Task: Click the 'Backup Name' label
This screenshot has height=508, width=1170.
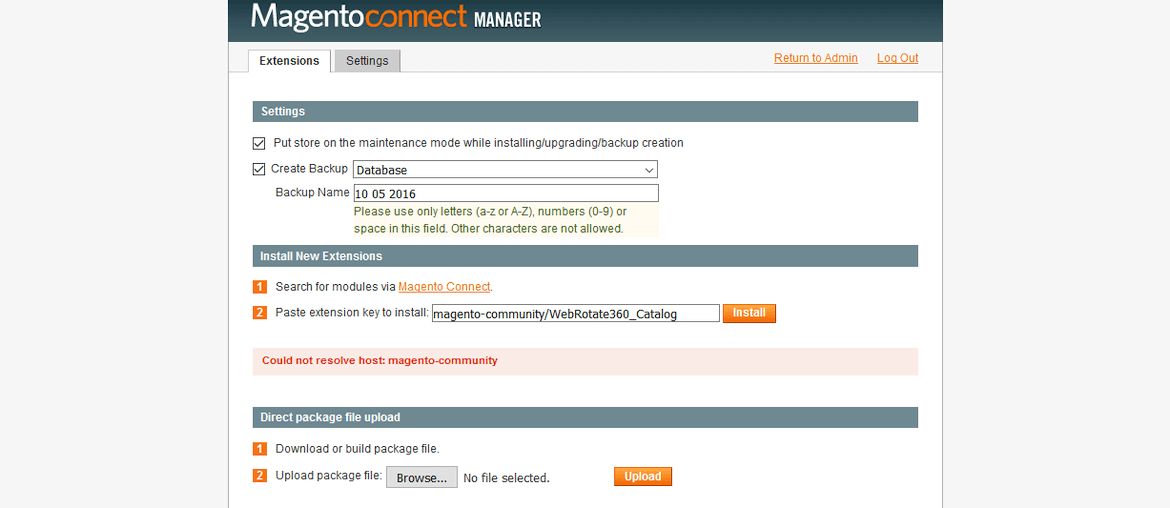Action: [312, 192]
